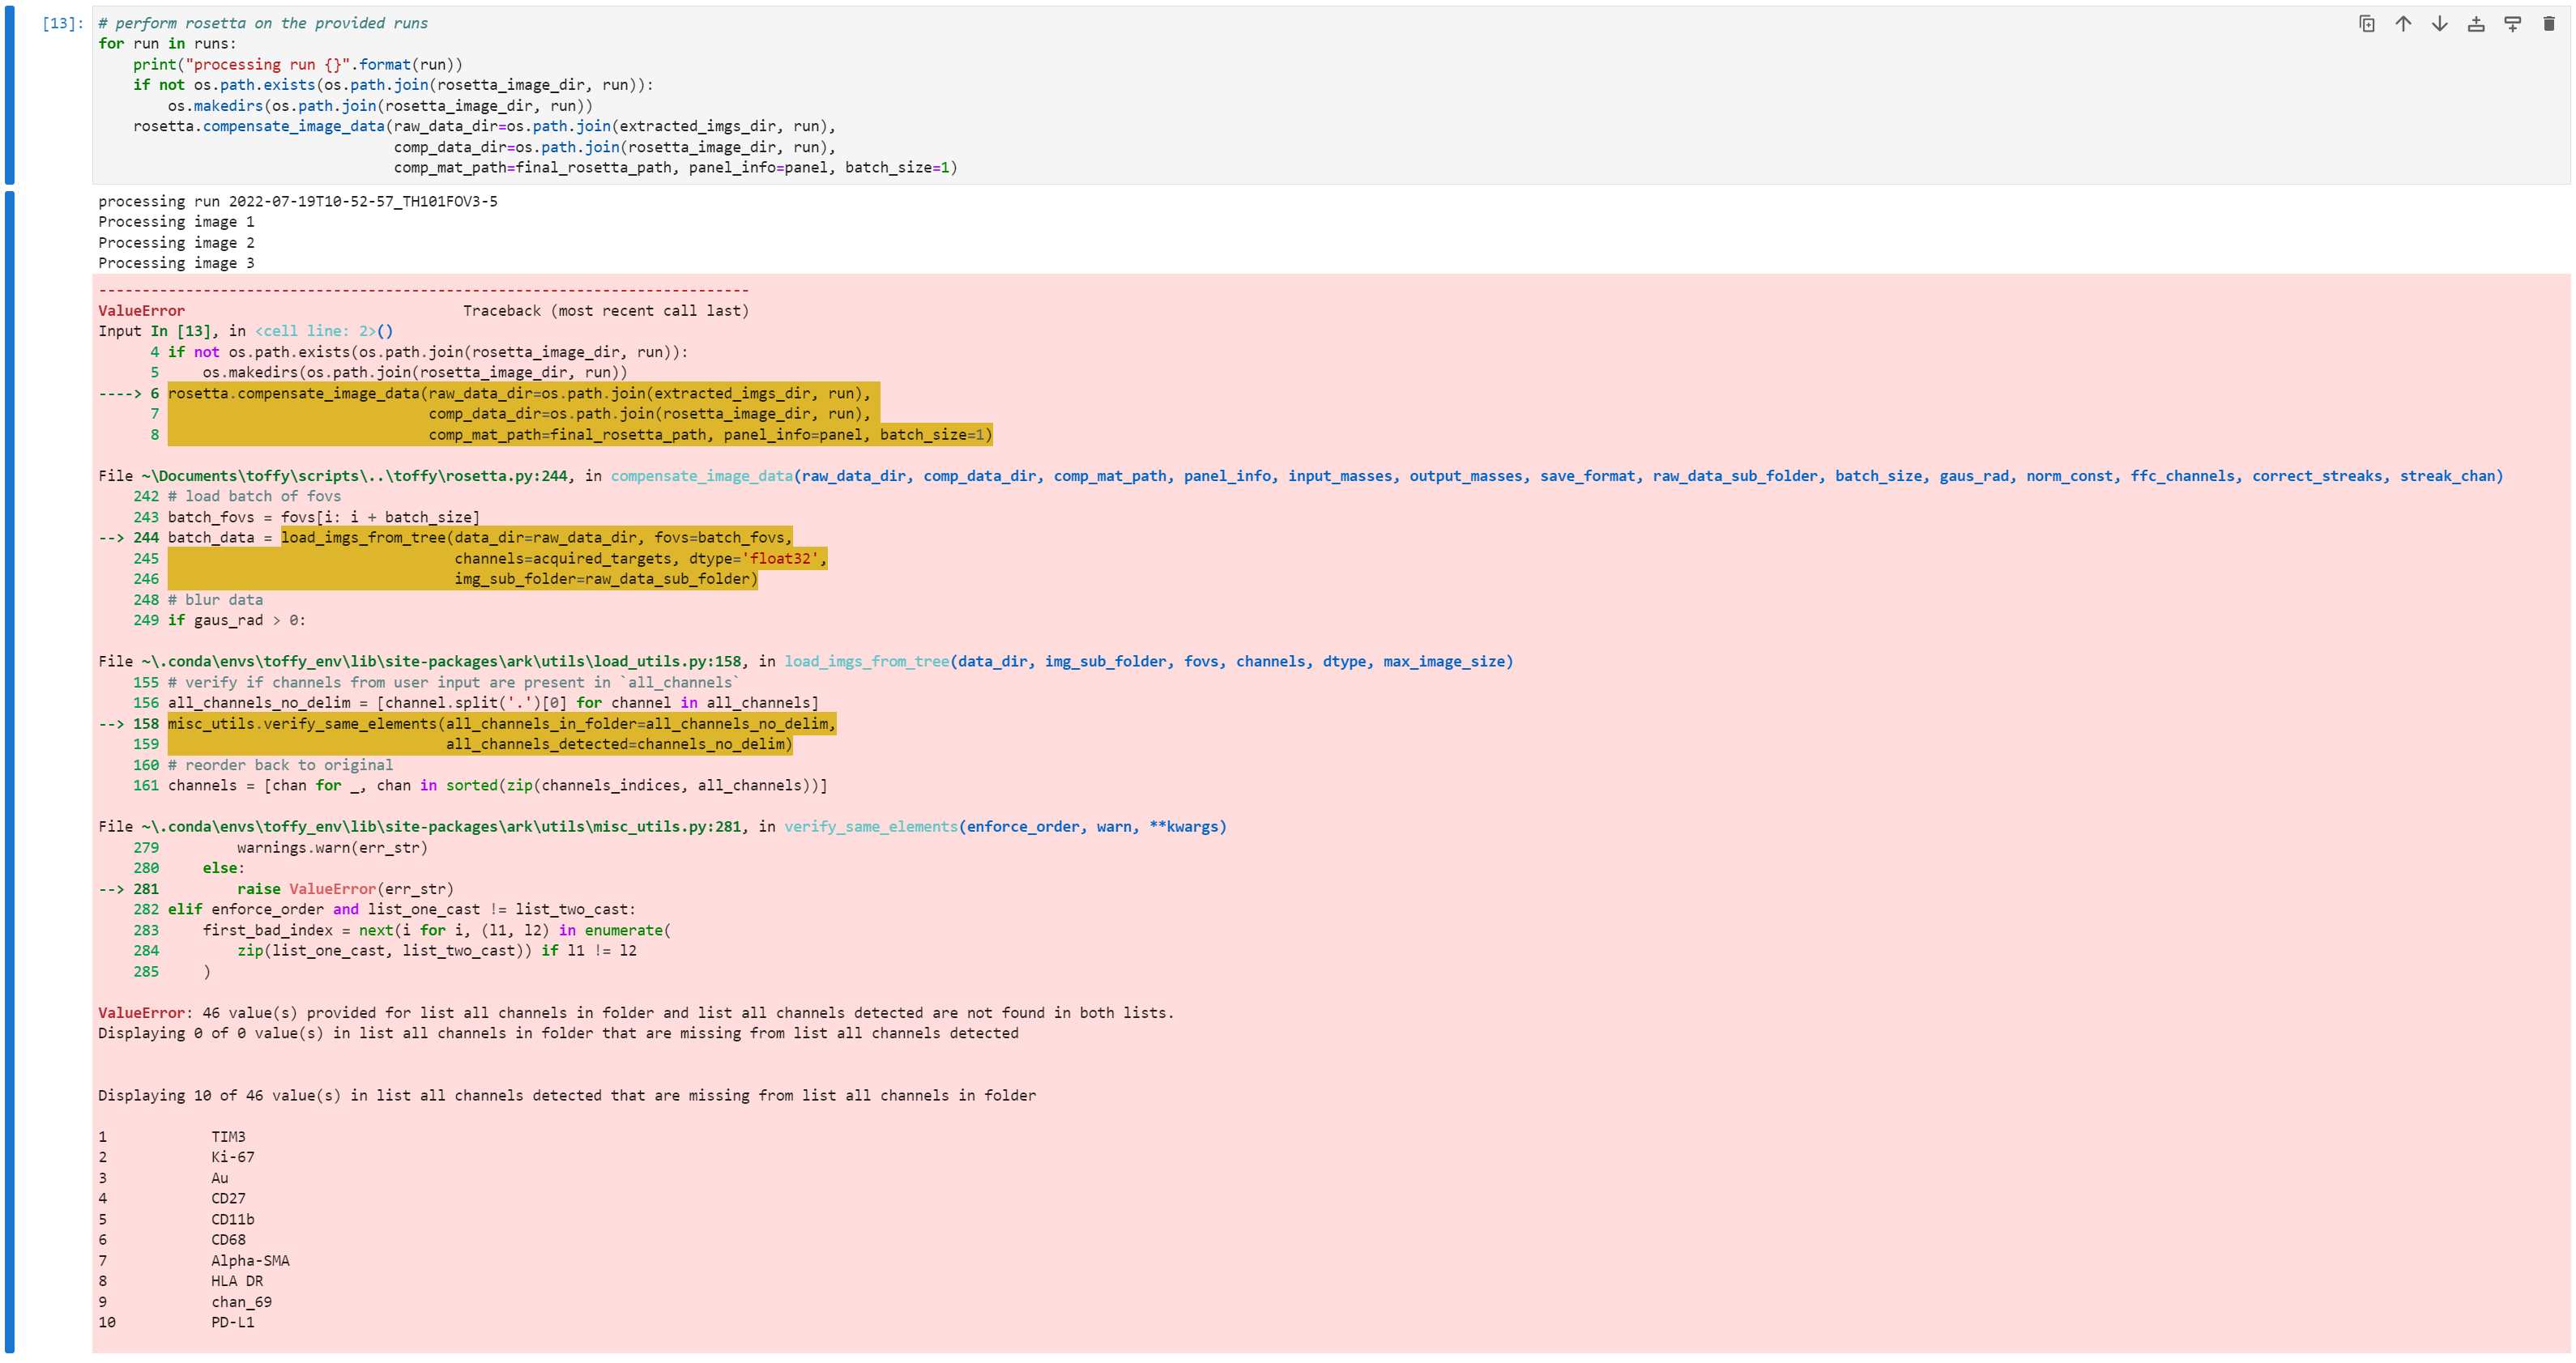Click load_imgs_from_tree function name in traceback
The height and width of the screenshot is (1363, 2576).
click(866, 661)
